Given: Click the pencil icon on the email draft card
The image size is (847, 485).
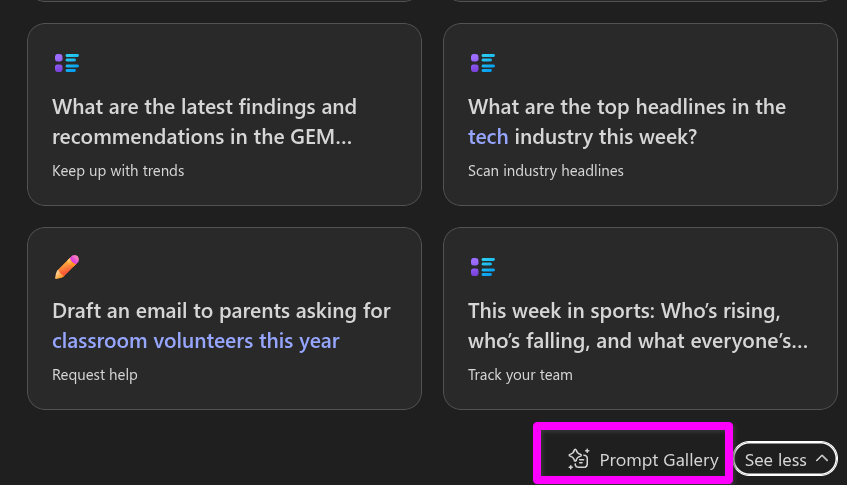Looking at the screenshot, I should tap(67, 267).
